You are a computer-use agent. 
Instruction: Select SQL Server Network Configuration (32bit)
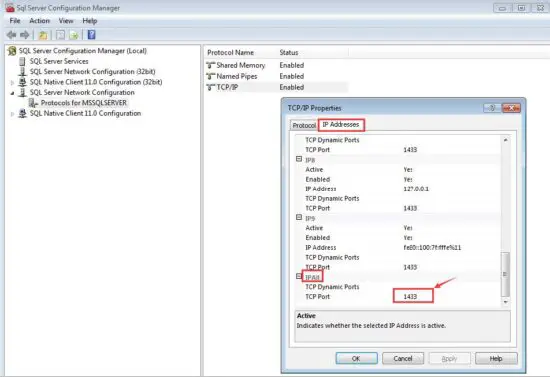93,72
